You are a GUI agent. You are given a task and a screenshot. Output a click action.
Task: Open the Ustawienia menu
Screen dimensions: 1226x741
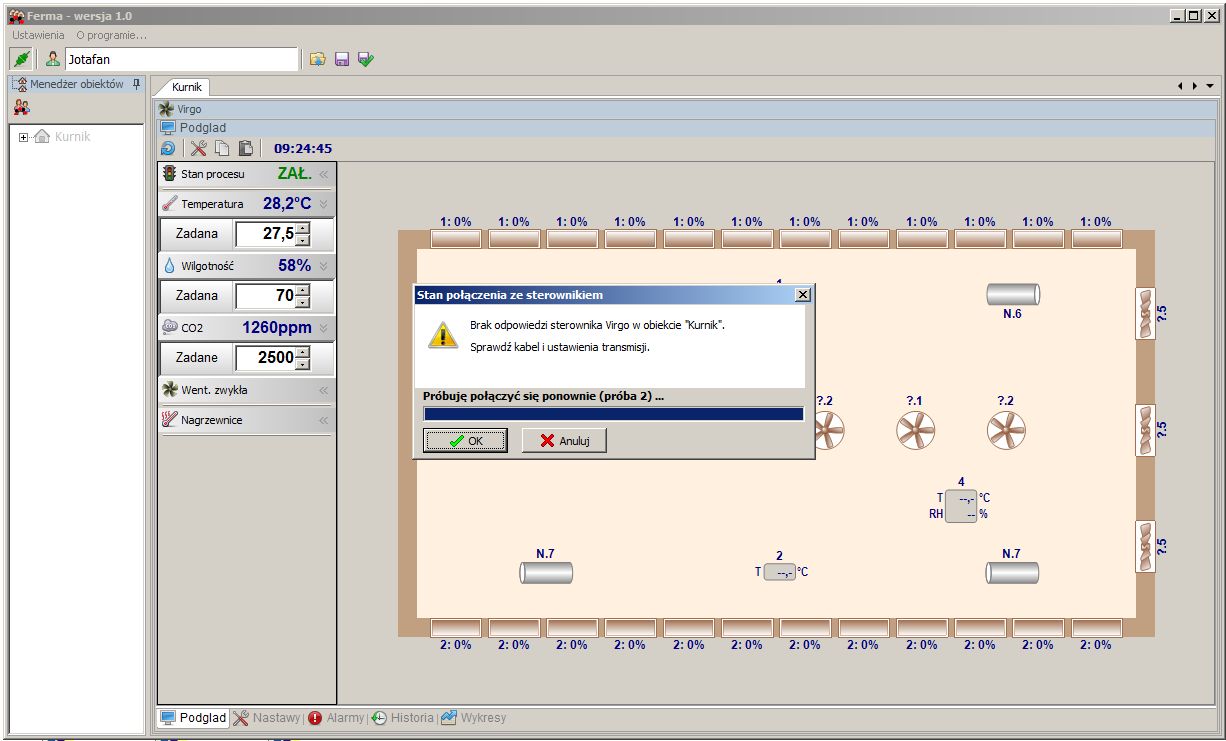[38, 35]
